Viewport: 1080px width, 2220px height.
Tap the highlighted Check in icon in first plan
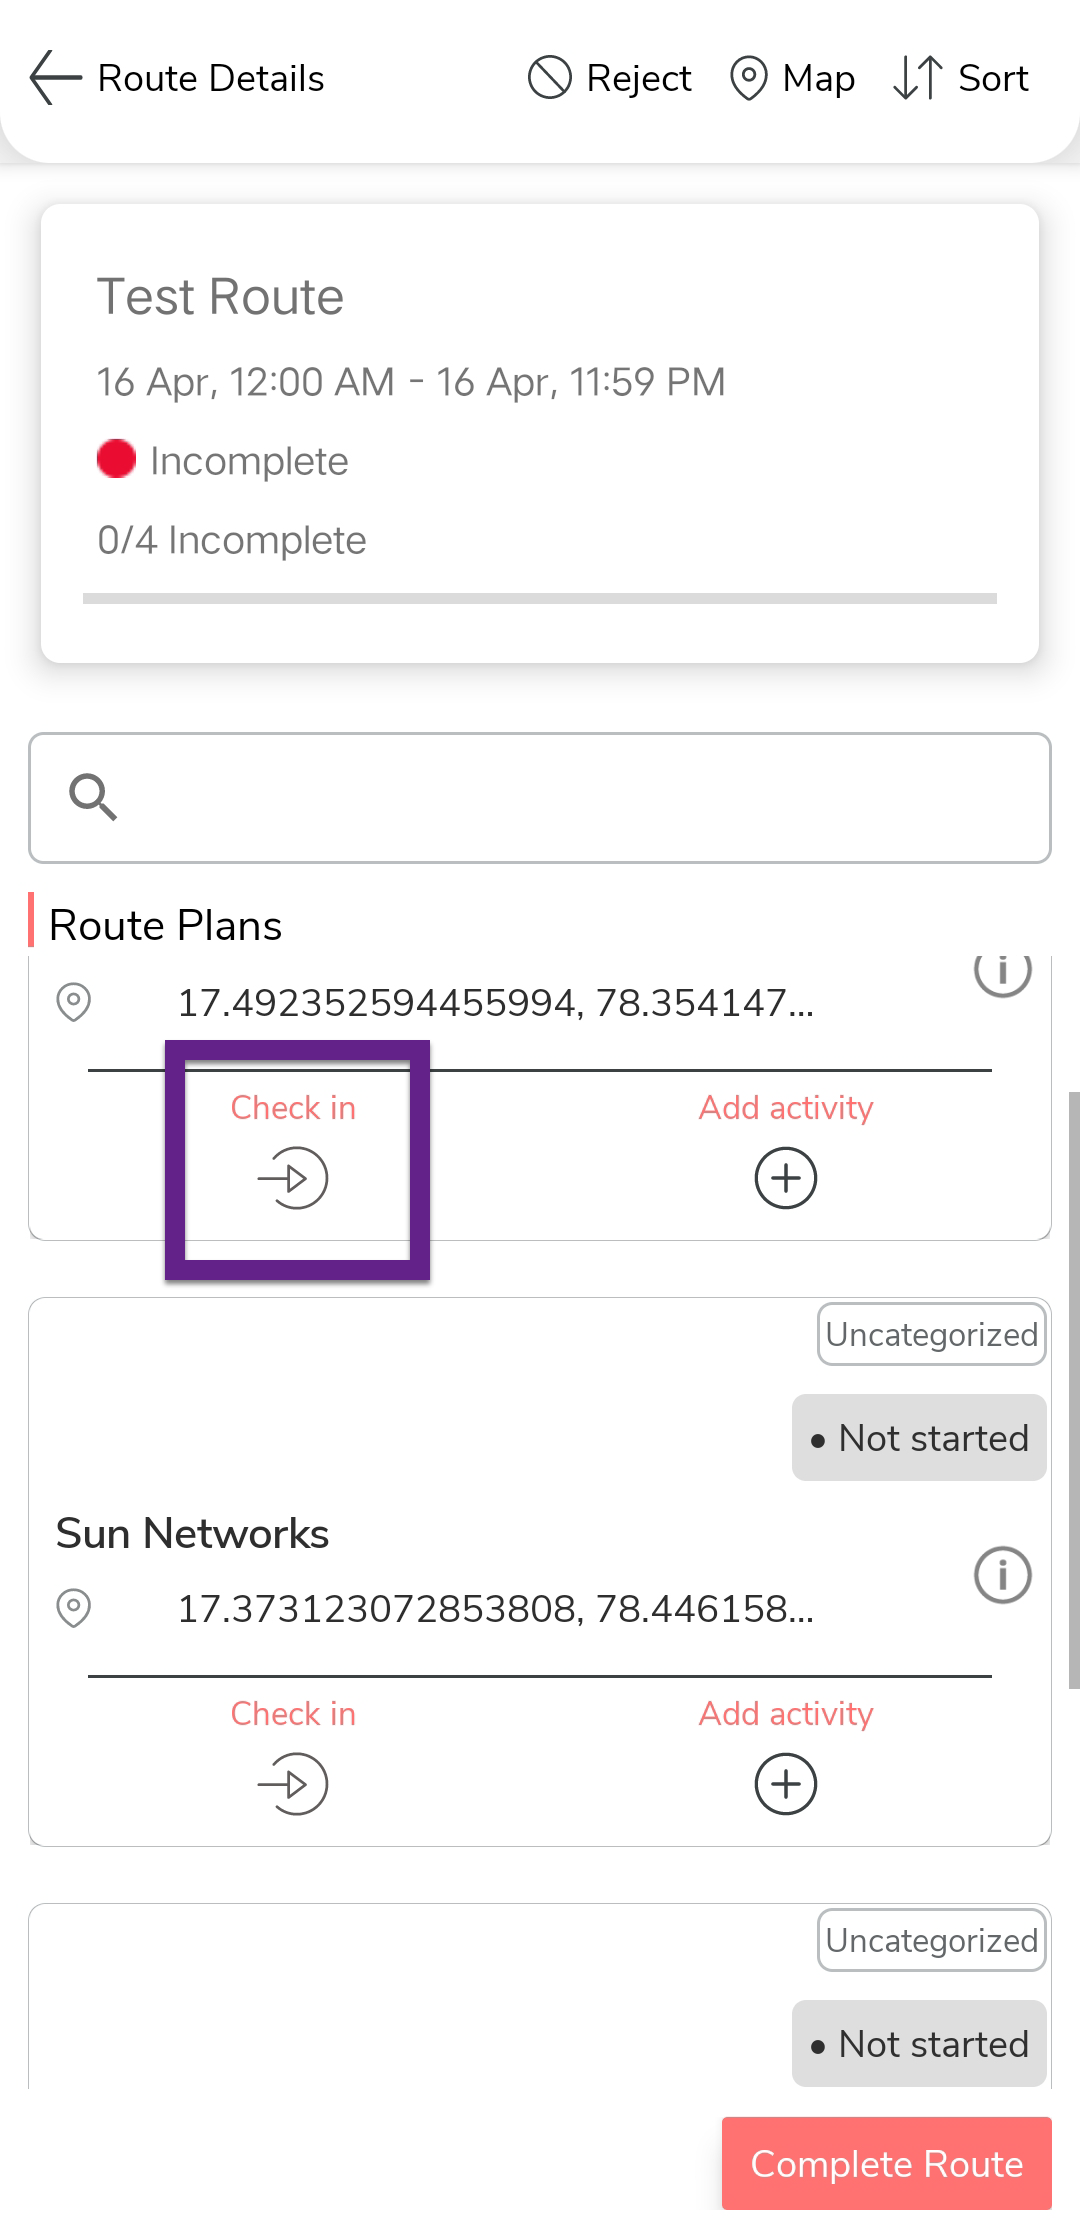[293, 1178]
